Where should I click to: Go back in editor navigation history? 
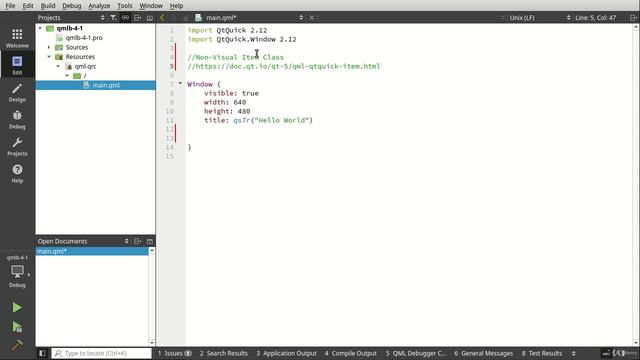162,18
